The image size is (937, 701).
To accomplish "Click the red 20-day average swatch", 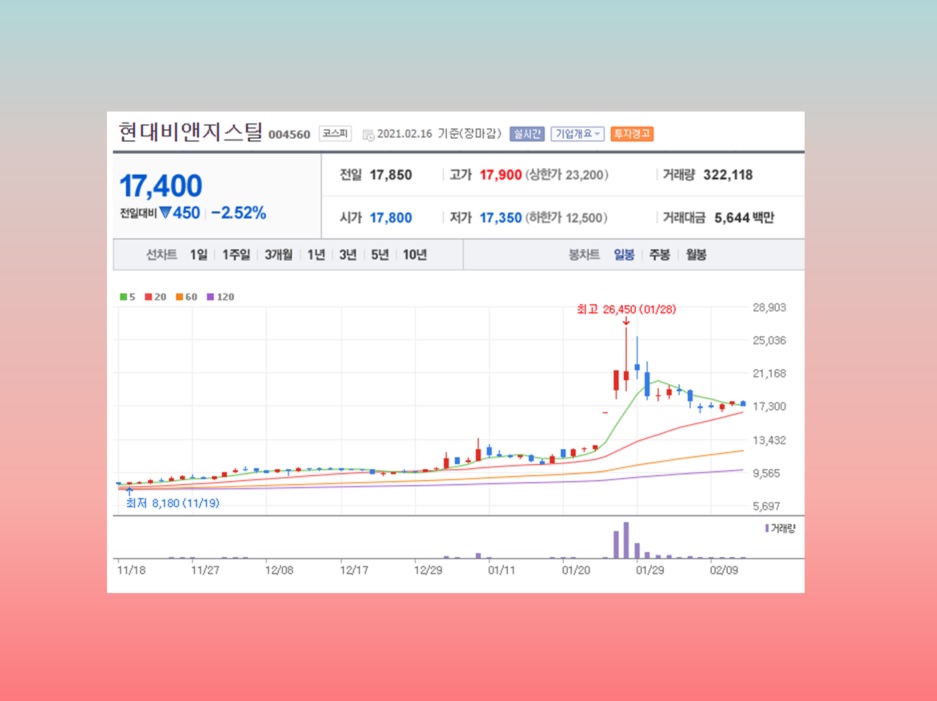I will pyautogui.click(x=148, y=297).
